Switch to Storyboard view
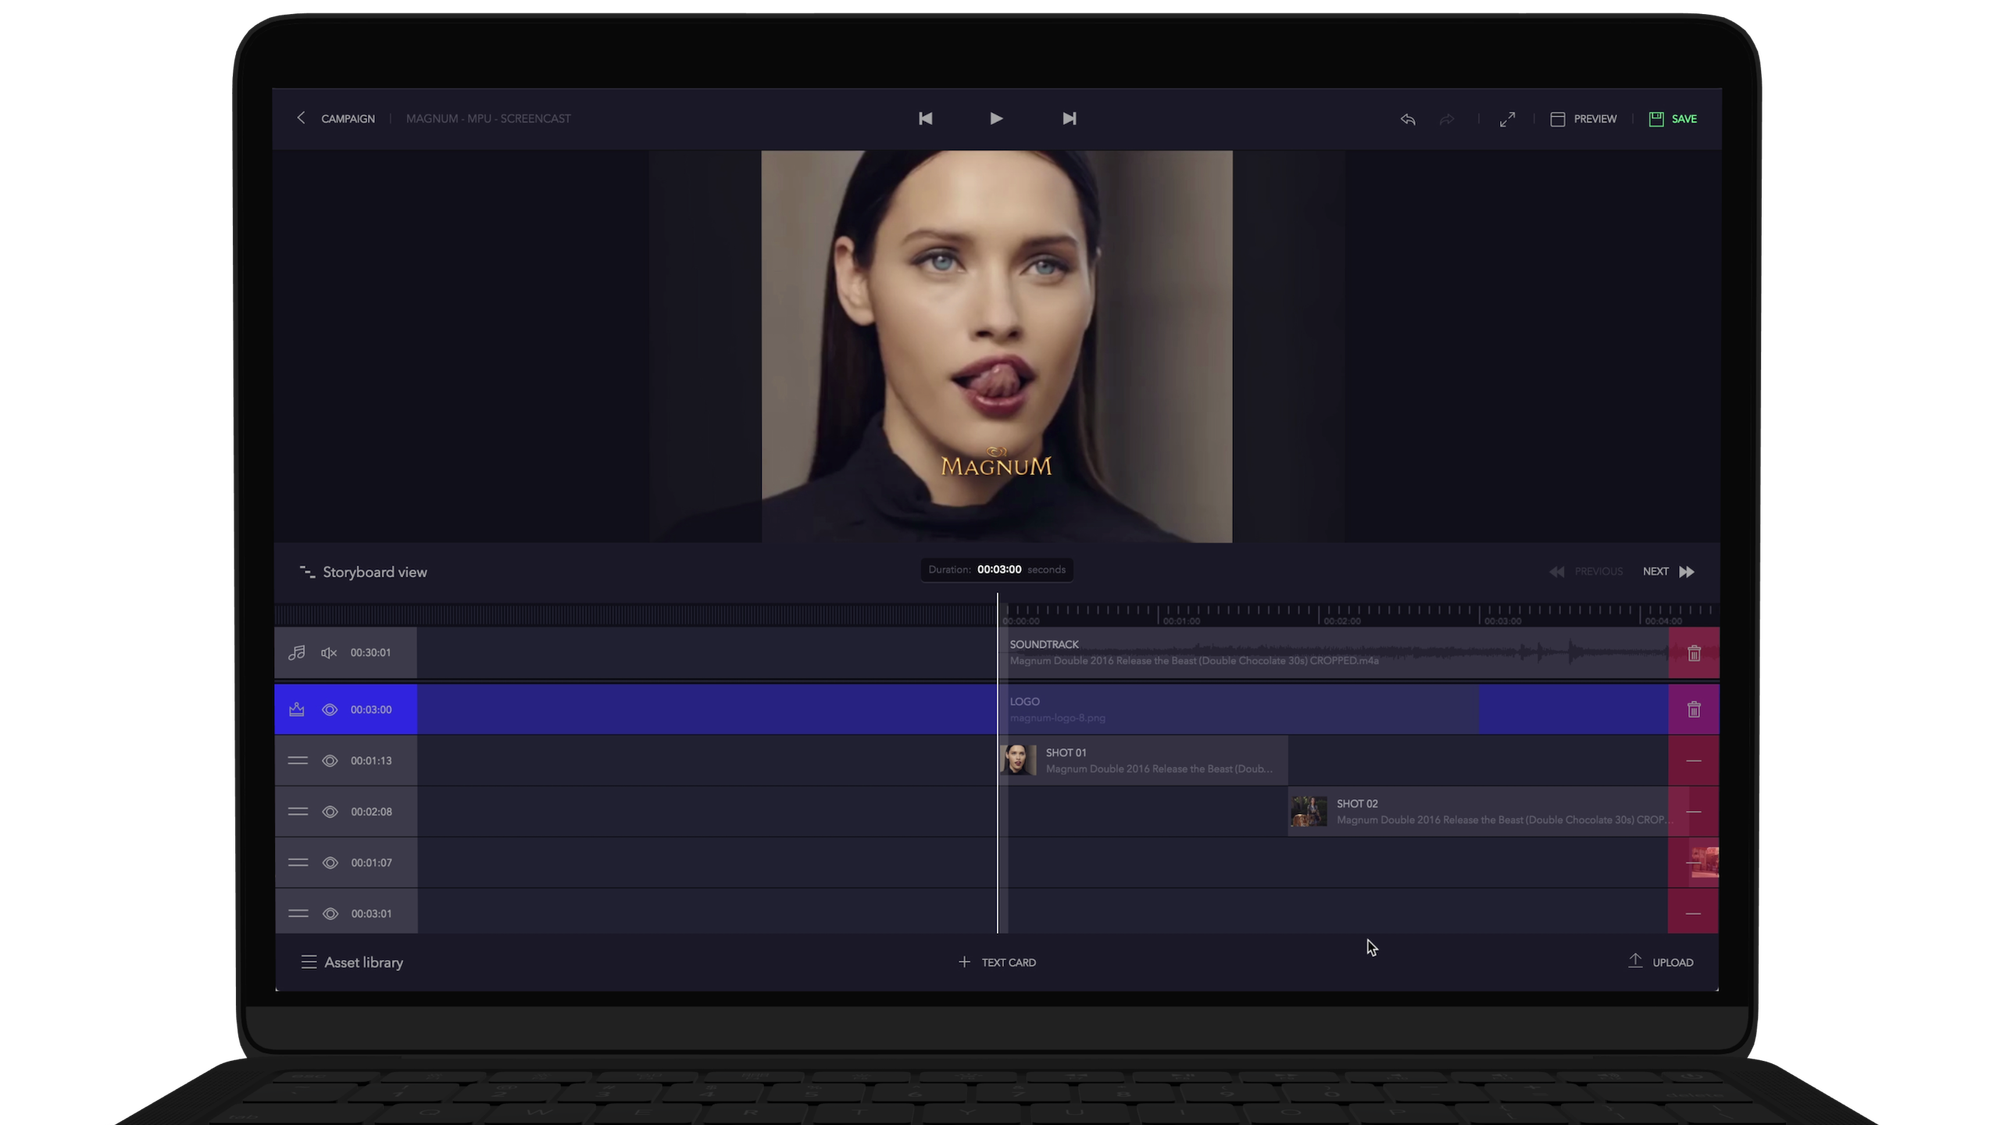This screenshot has width=2000, height=1125. point(363,572)
